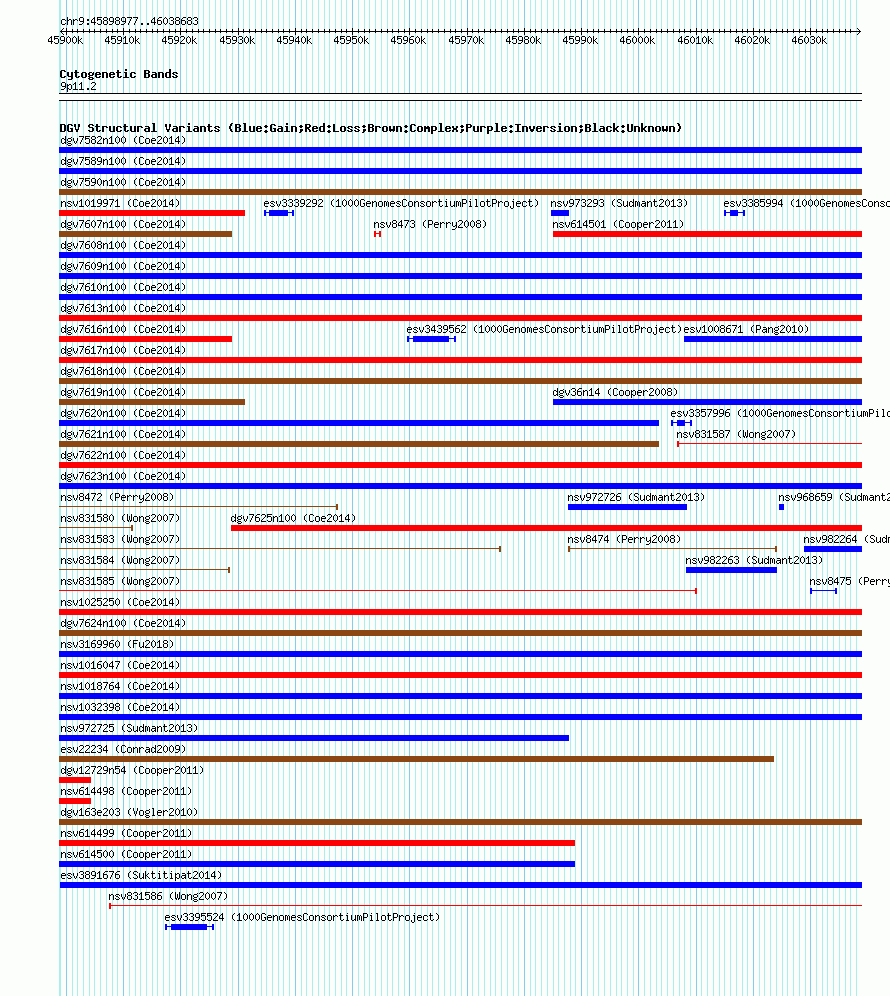890x996 pixels.
Task: Open dgv7622n100 (Coe2014) label
Action: click(123, 455)
